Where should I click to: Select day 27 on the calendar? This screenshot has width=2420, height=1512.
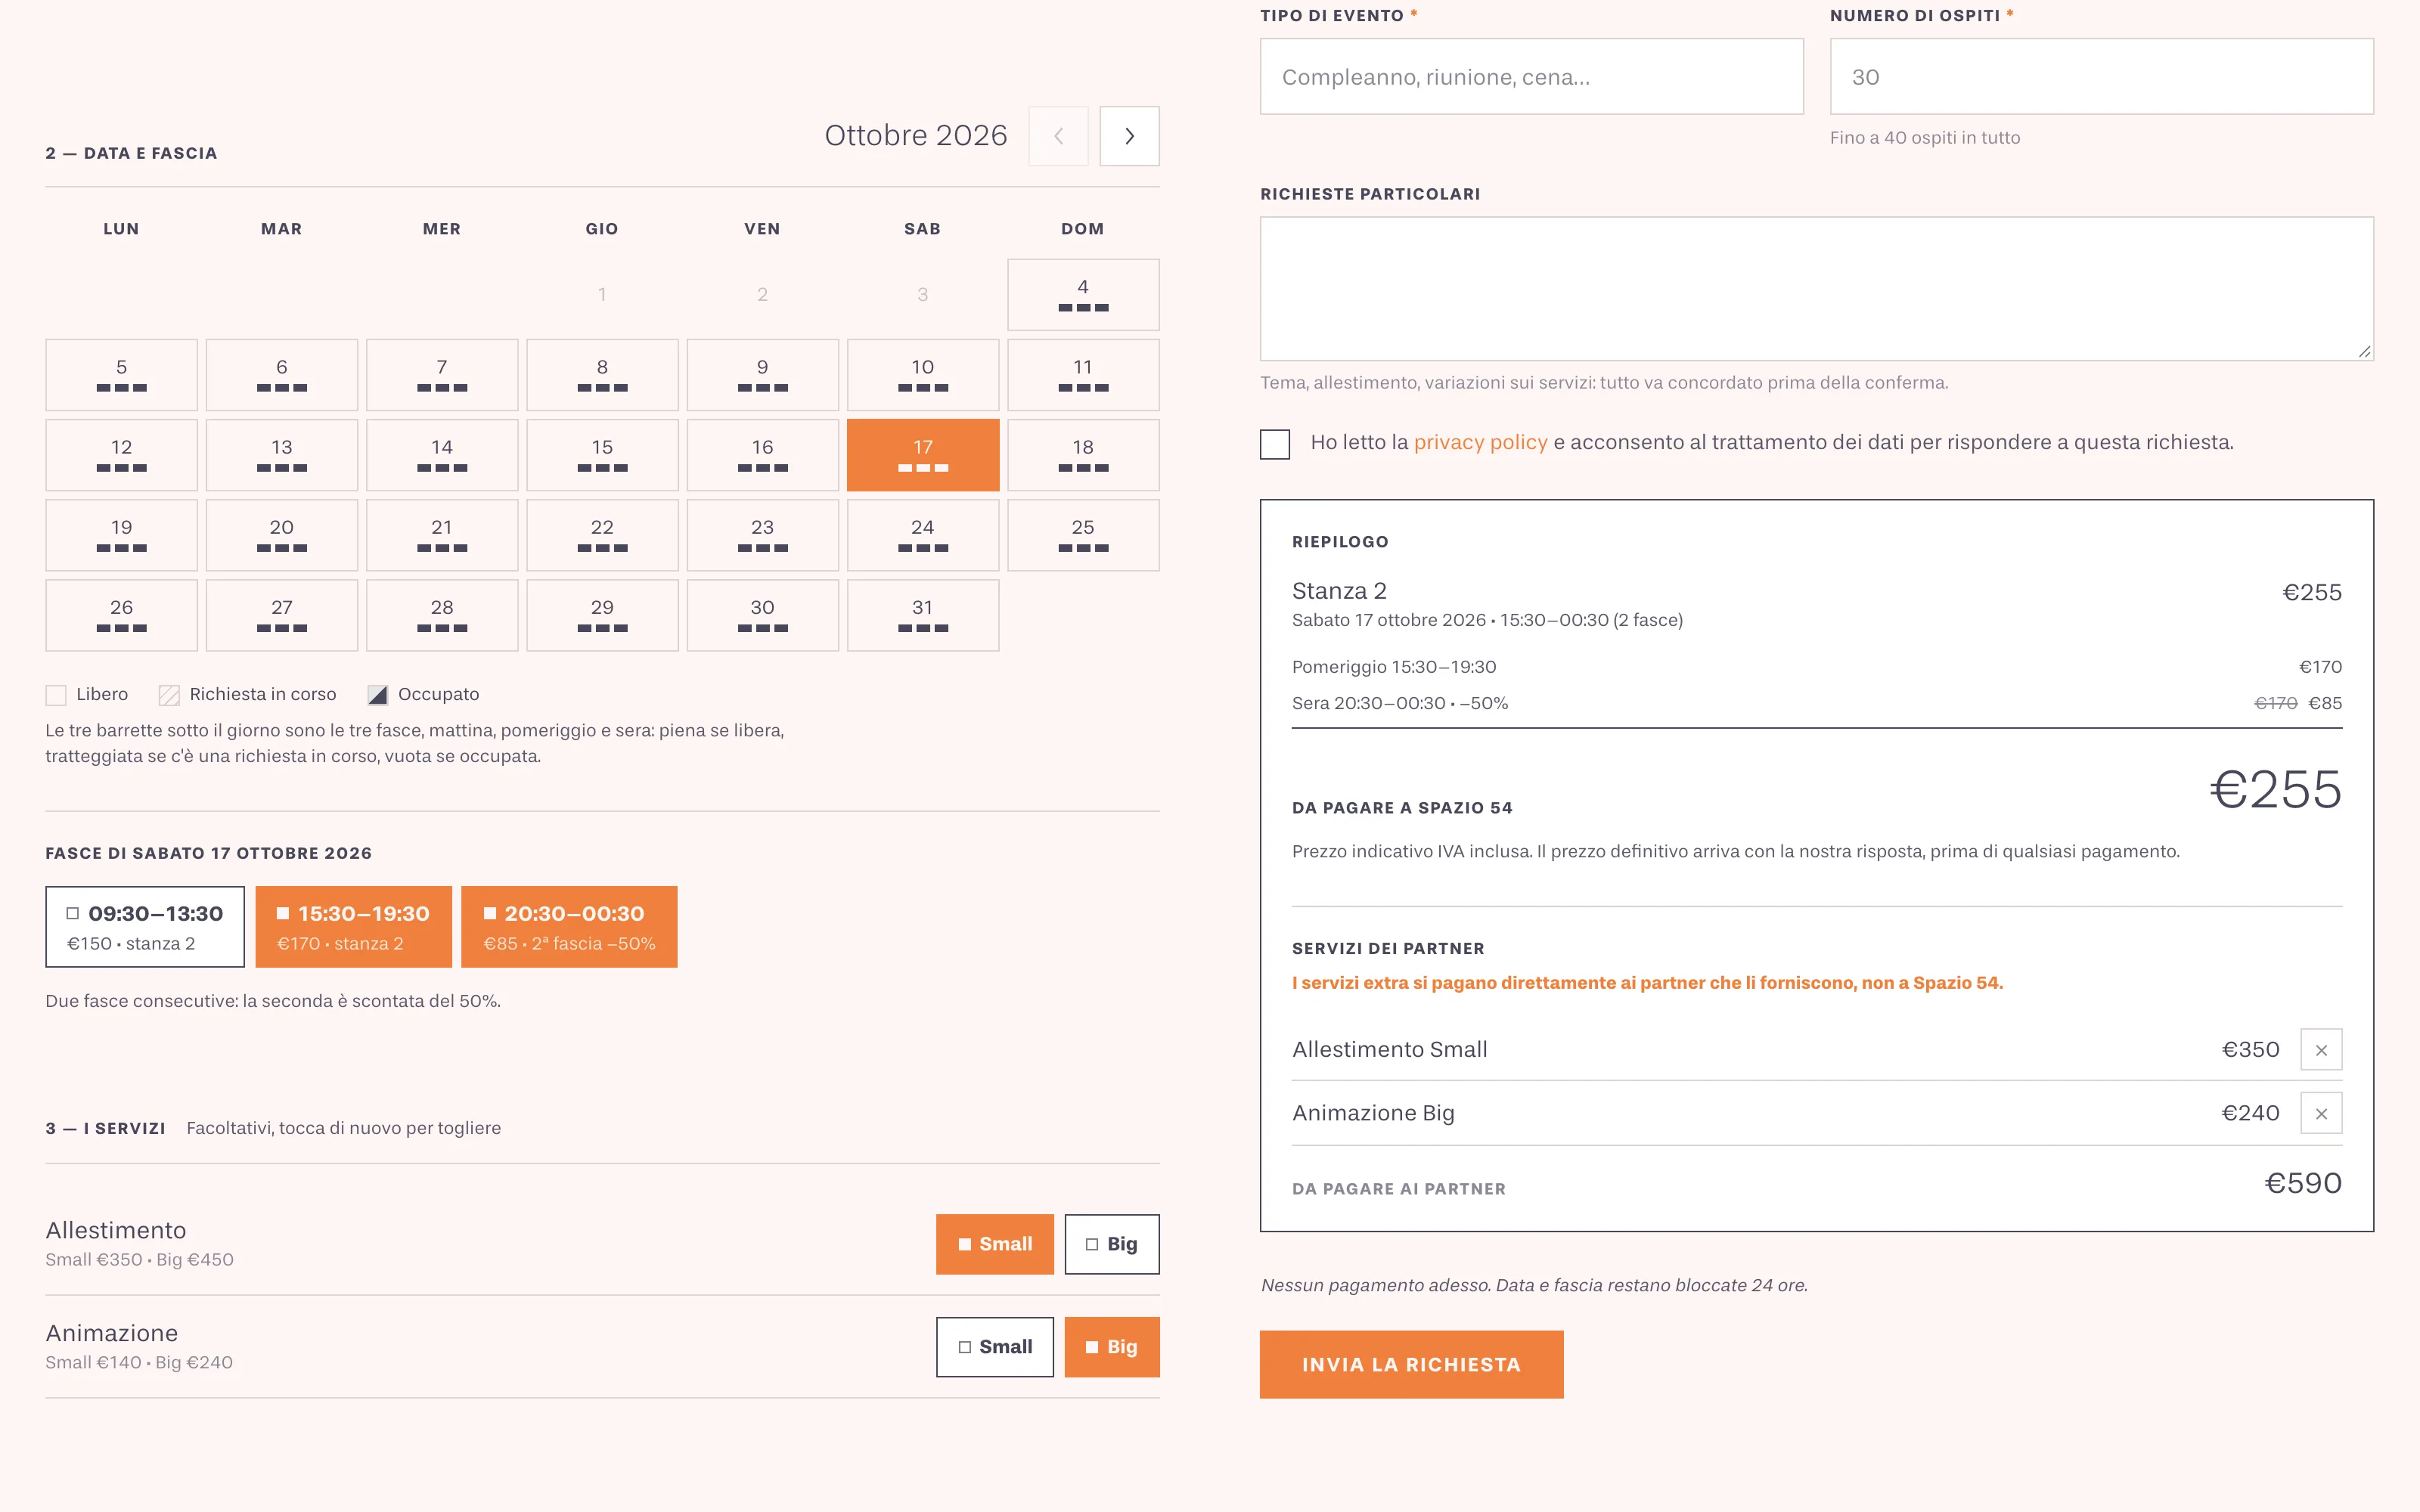click(282, 615)
